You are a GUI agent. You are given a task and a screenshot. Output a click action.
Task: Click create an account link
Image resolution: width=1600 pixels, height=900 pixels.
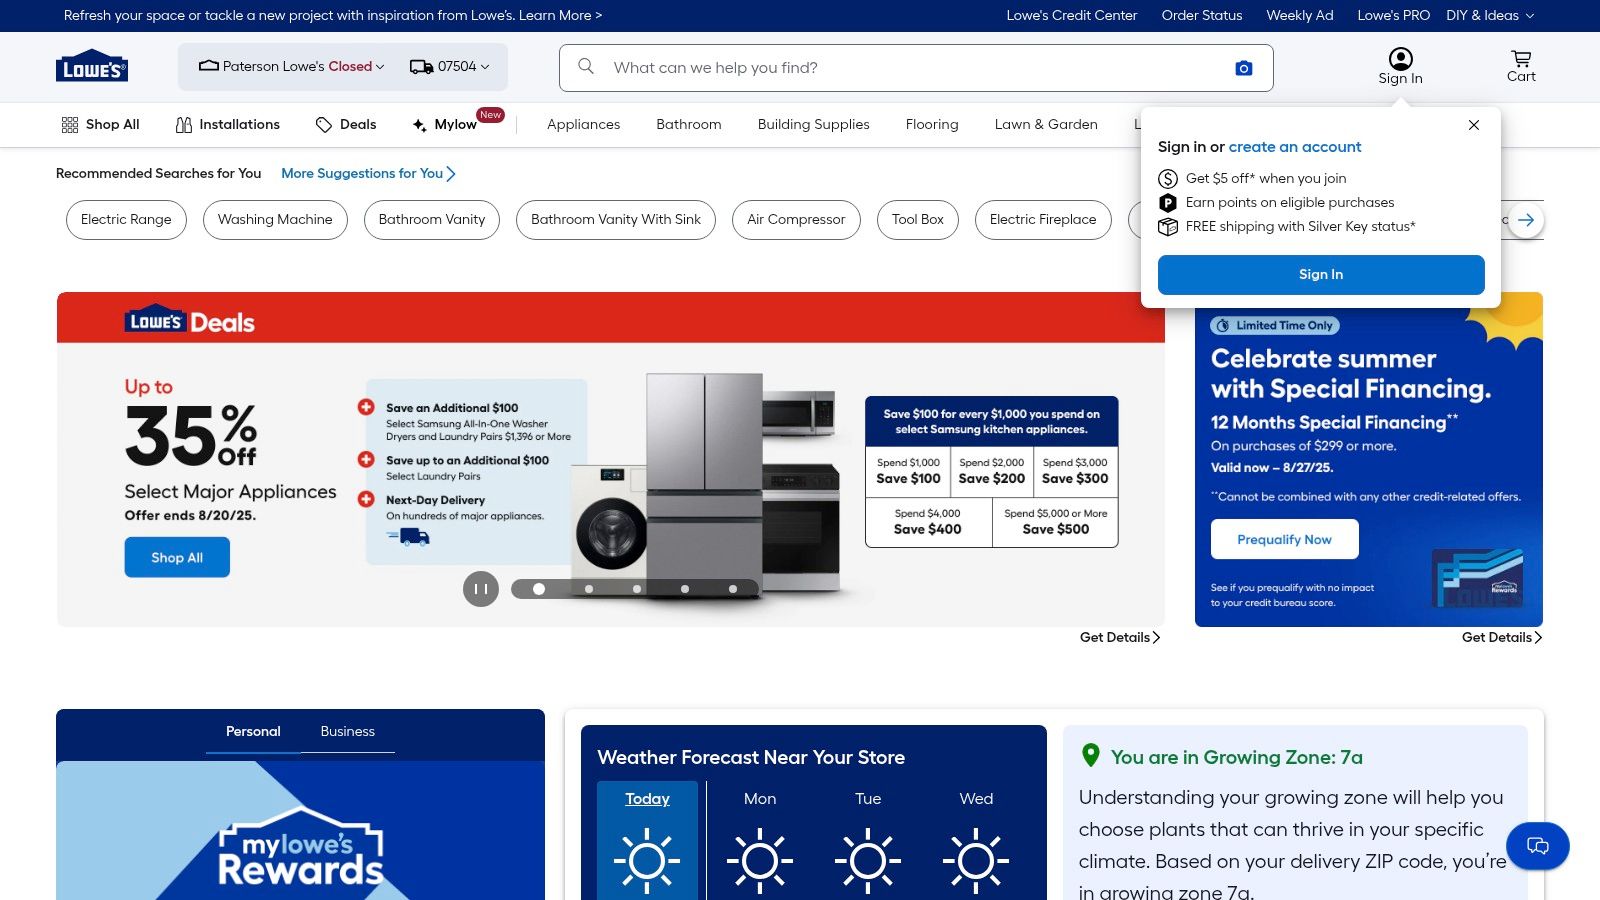tap(1295, 147)
